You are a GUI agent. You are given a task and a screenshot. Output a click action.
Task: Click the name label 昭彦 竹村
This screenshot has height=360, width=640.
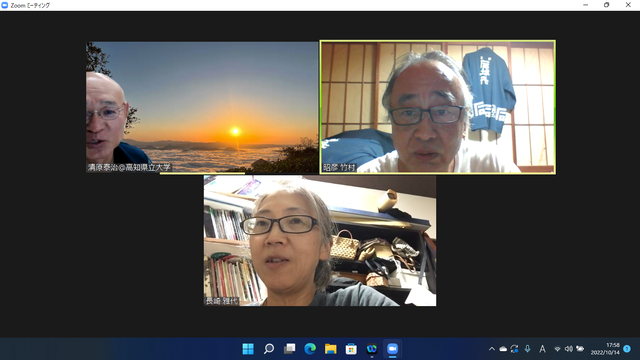[340, 167]
